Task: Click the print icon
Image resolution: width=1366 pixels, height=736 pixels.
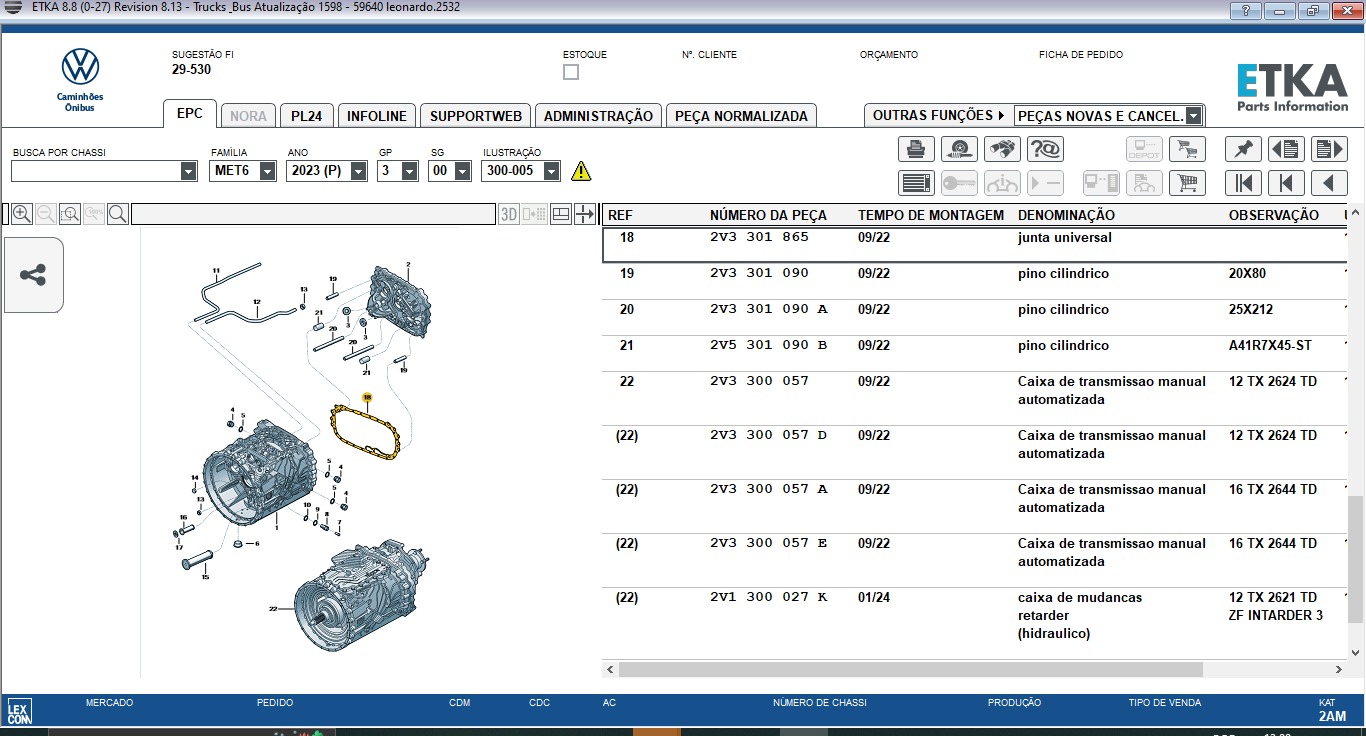Action: [x=916, y=149]
